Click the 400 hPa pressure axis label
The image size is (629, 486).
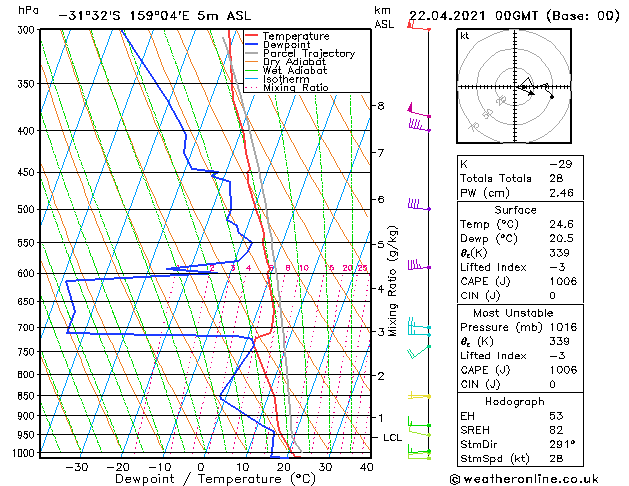coord(28,131)
